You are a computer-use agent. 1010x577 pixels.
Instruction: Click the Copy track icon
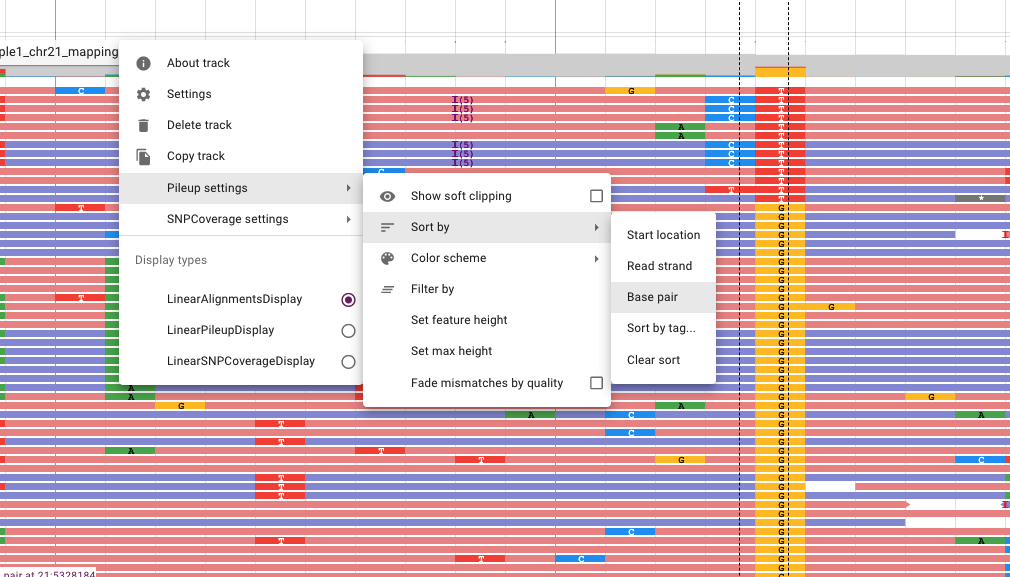pyautogui.click(x=143, y=156)
